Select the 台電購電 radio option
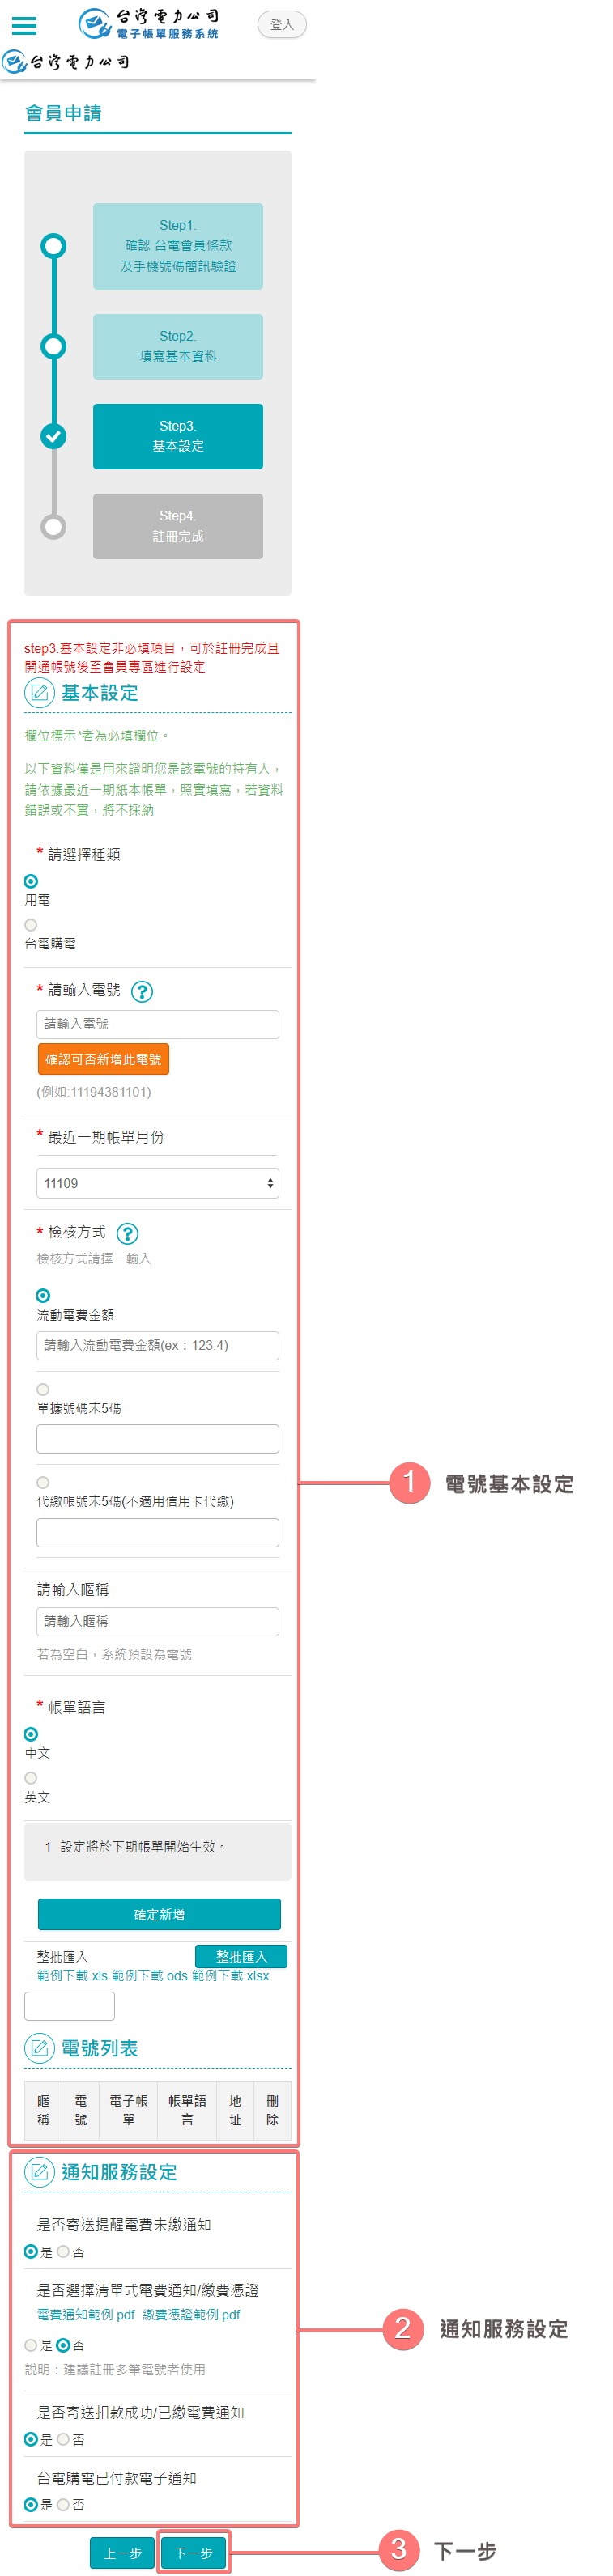 31,925
